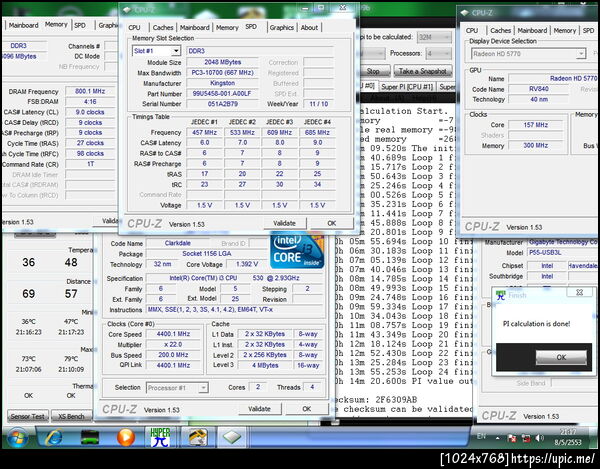Click the GPU Code Name RV840 value
Viewport: 600px width, 469px height.
pos(539,89)
